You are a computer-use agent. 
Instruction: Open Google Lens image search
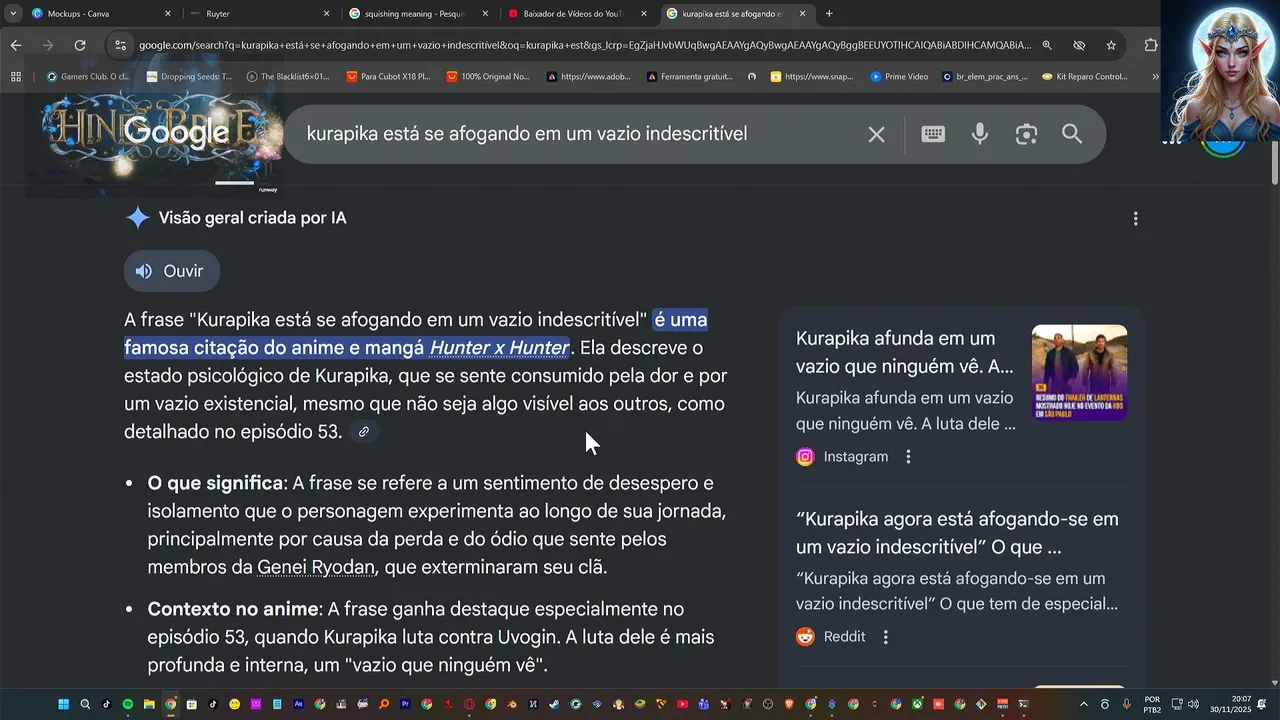(1026, 134)
